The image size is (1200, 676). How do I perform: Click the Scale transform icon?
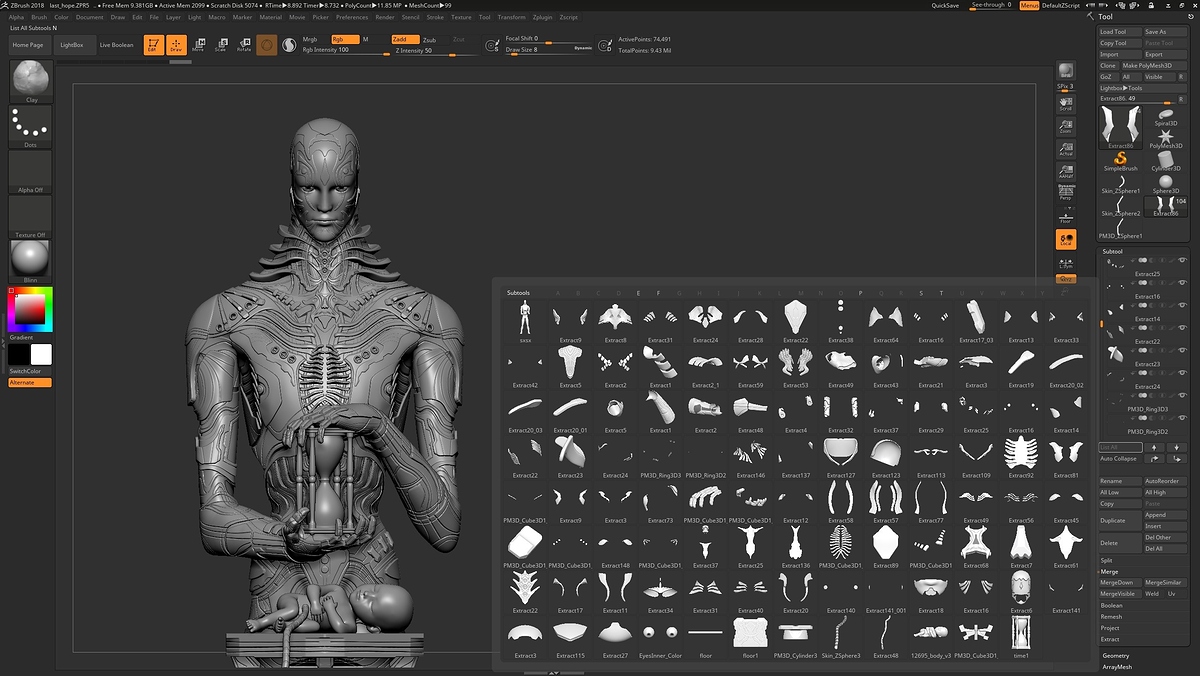point(220,45)
